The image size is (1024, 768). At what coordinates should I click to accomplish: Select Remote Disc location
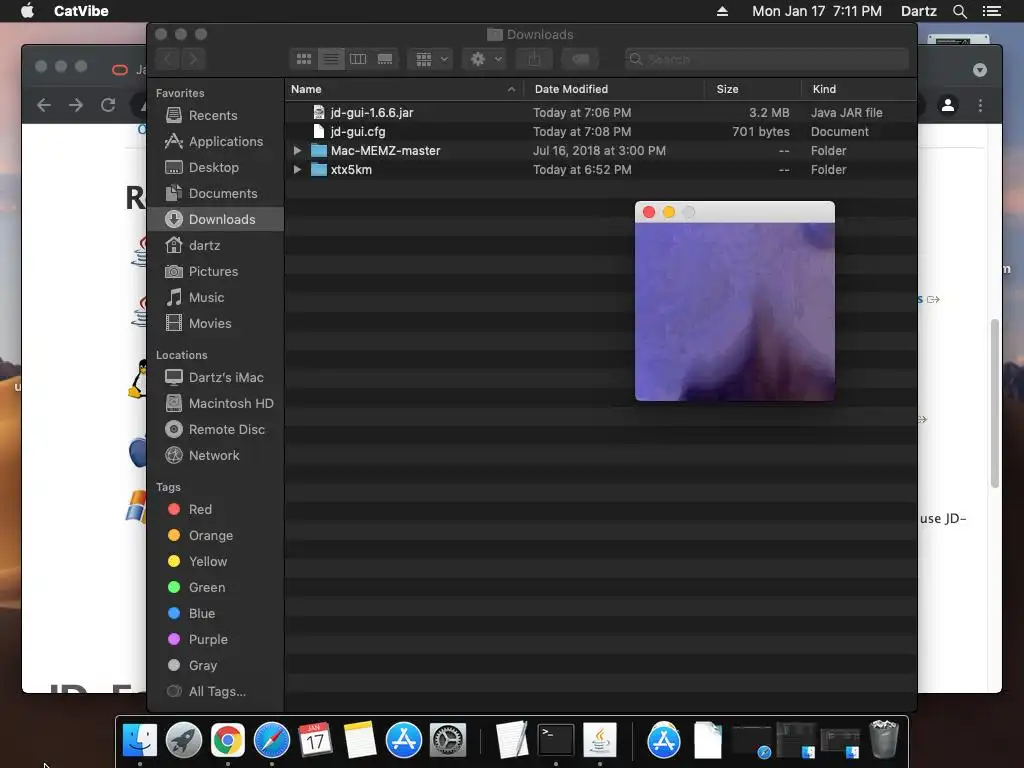coord(216,430)
